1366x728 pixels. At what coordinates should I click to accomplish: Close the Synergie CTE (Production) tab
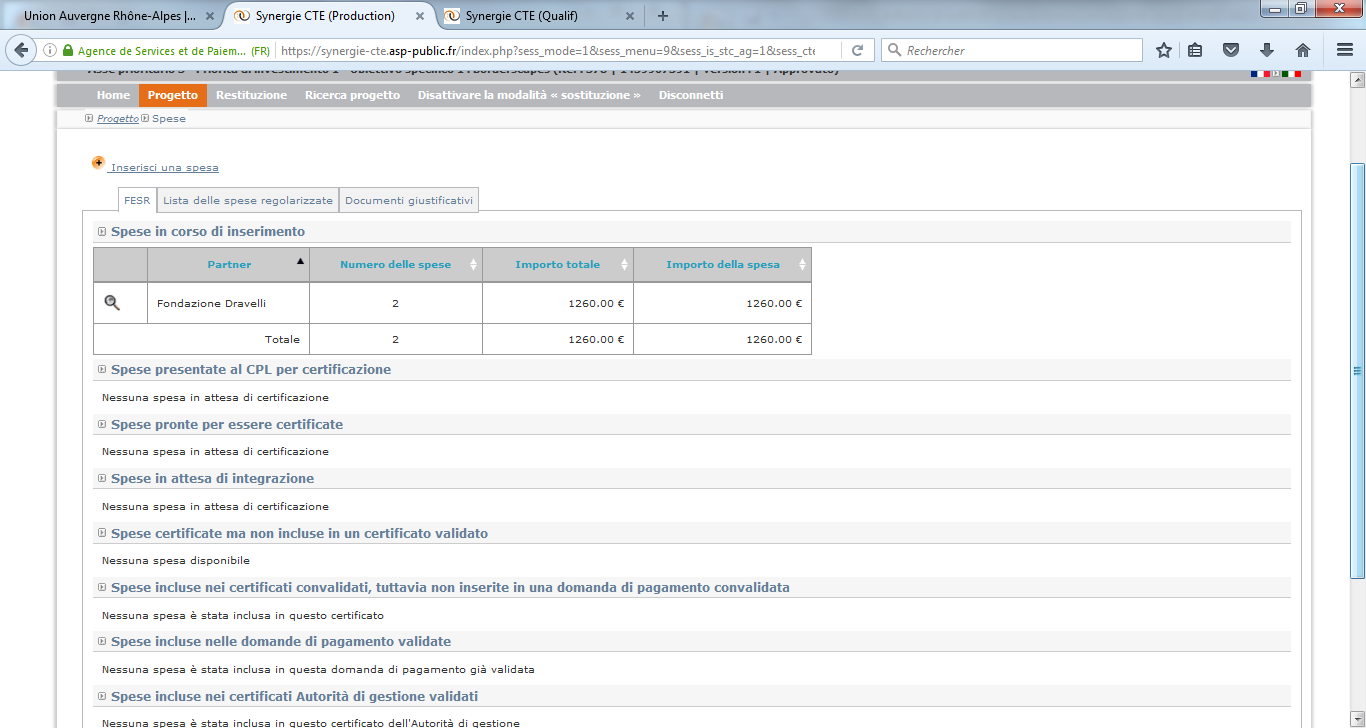[x=420, y=16]
